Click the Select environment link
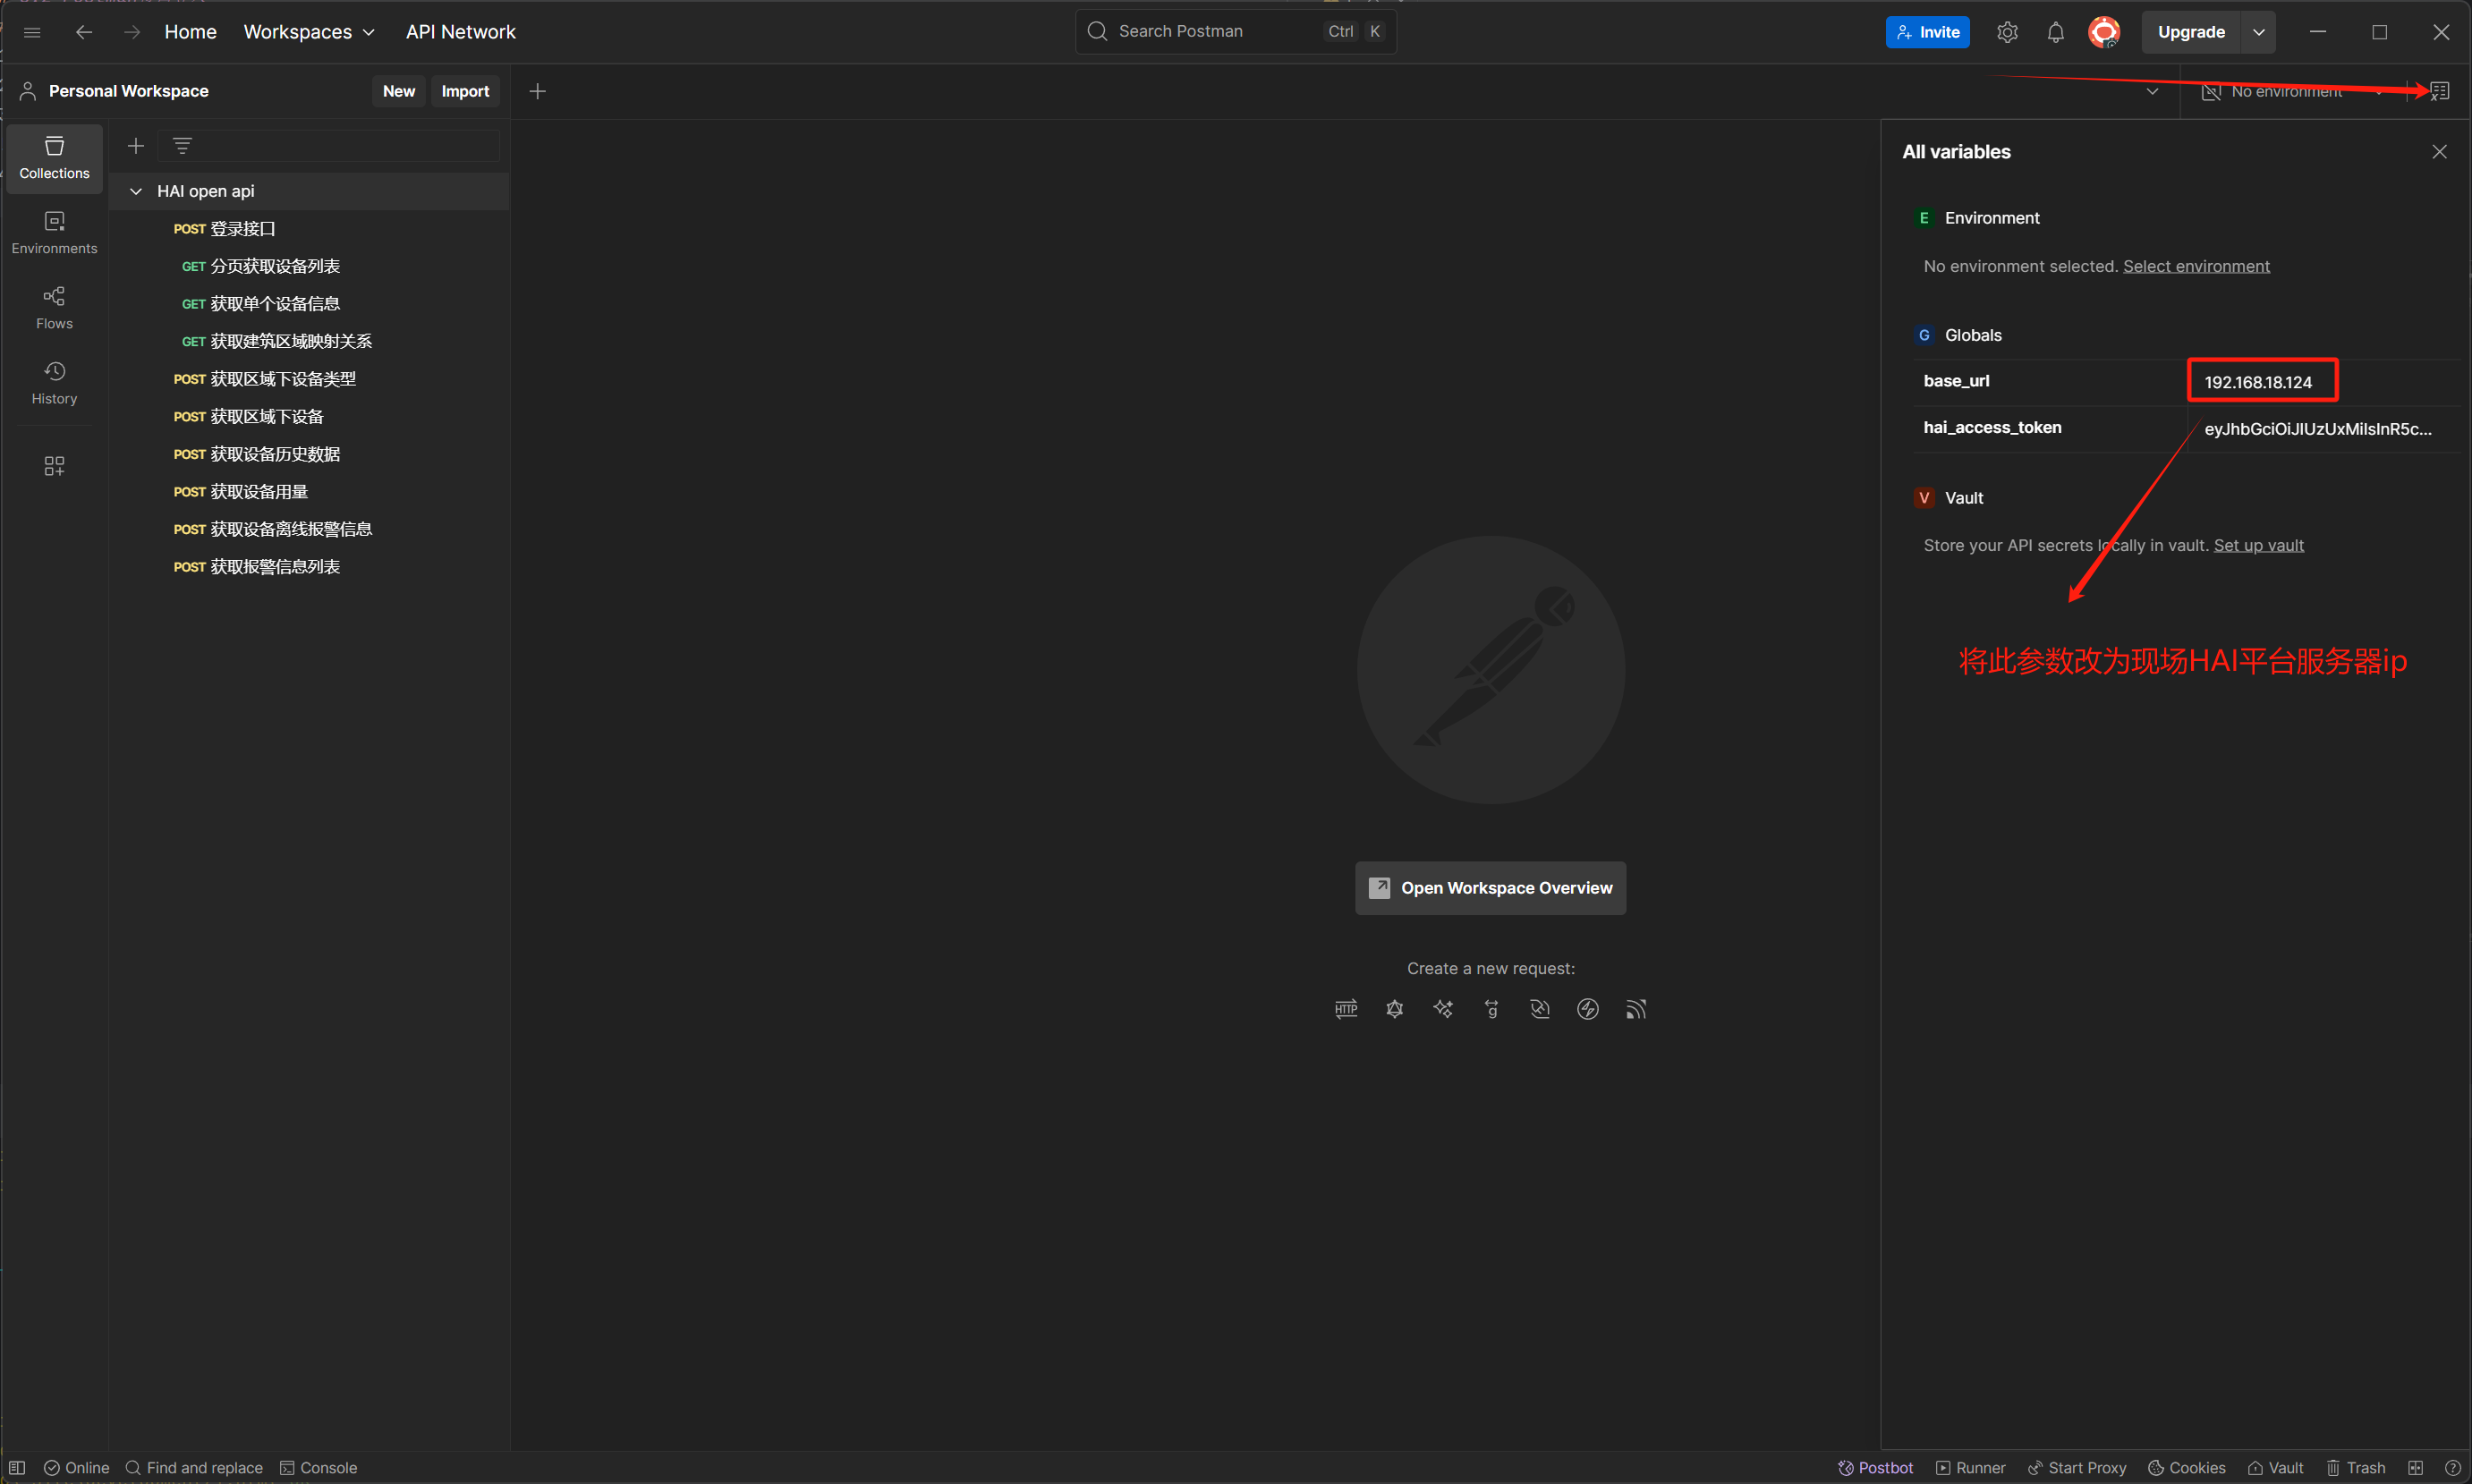The height and width of the screenshot is (1484, 2472). click(x=2196, y=266)
